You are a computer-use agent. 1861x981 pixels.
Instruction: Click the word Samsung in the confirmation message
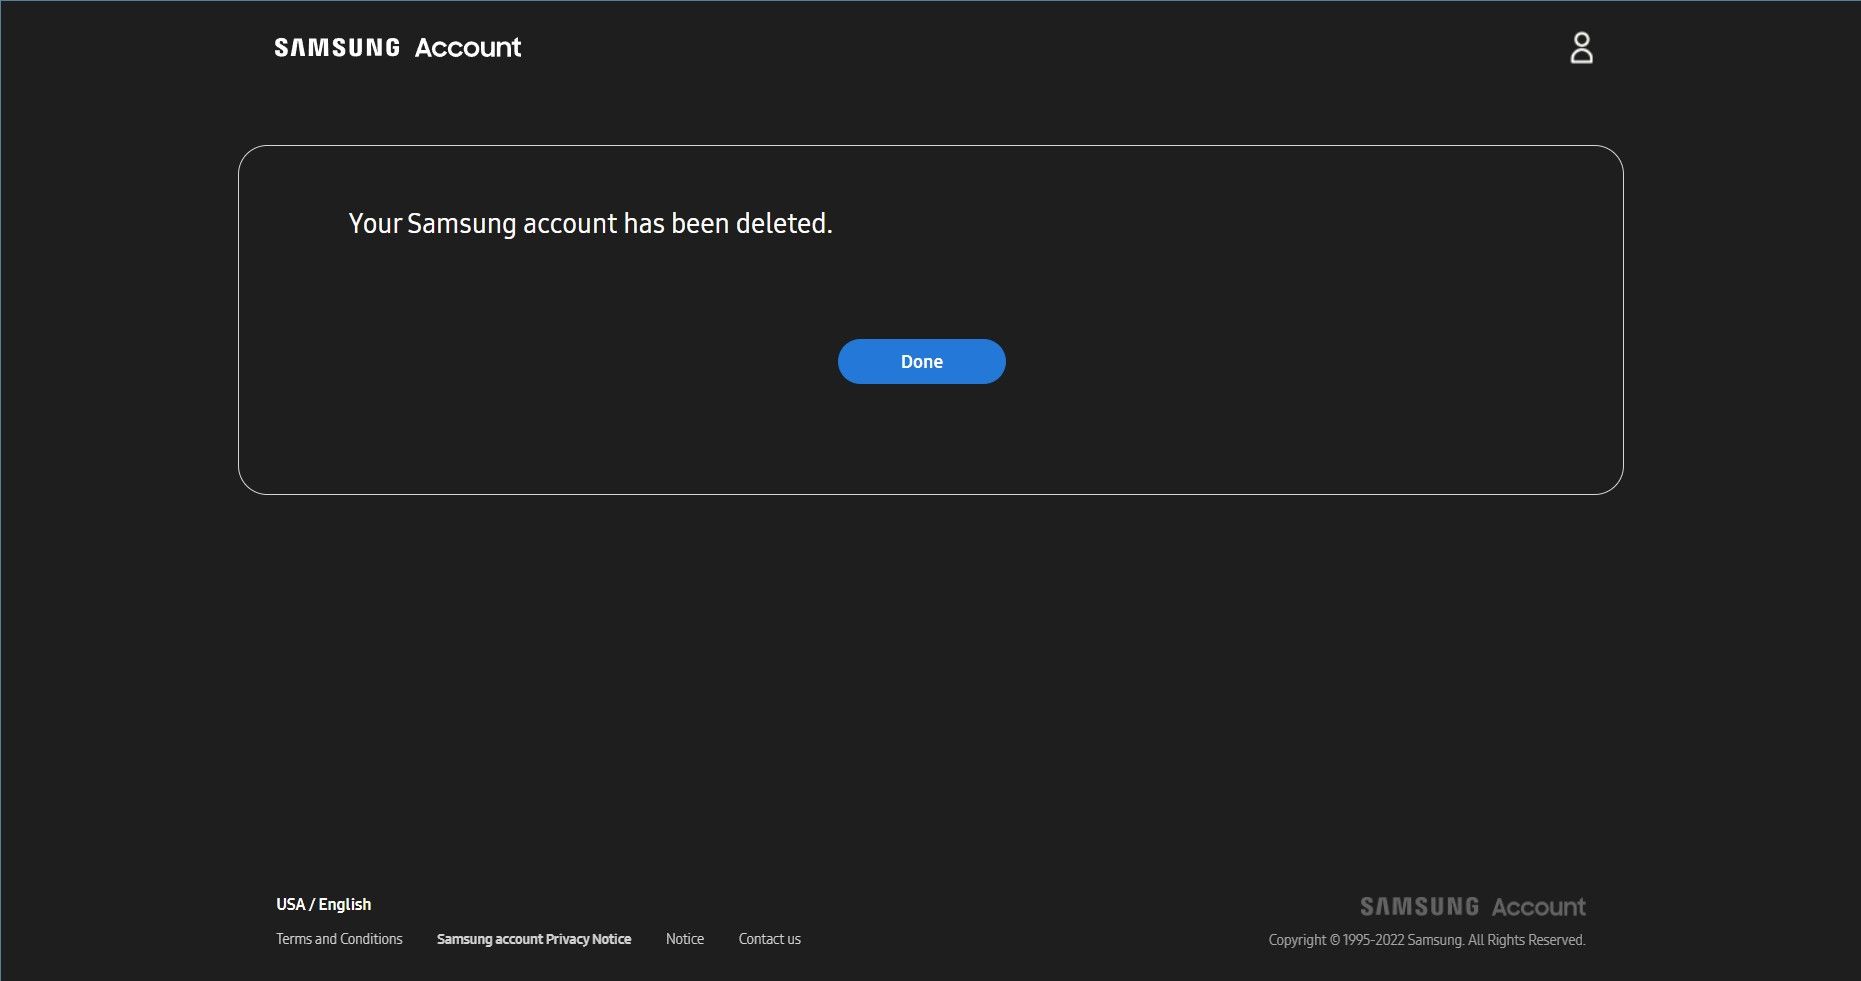click(461, 223)
